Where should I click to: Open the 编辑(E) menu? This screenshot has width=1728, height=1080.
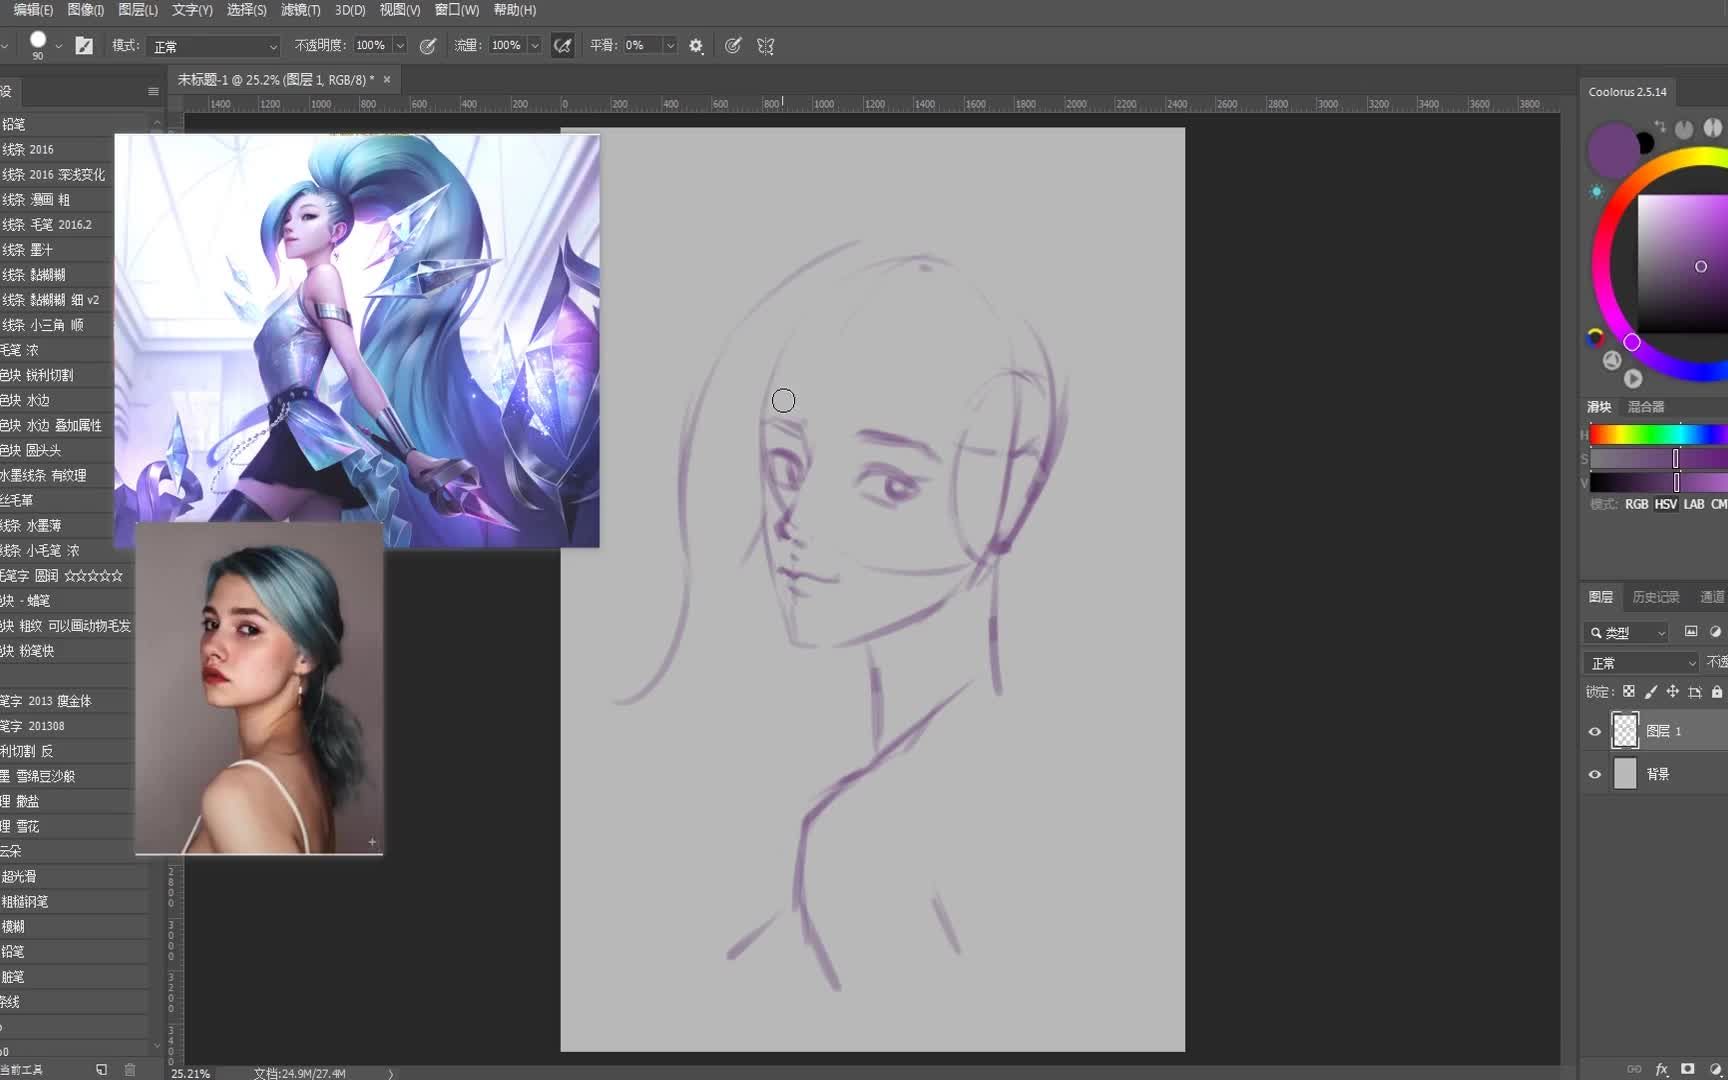coord(33,10)
